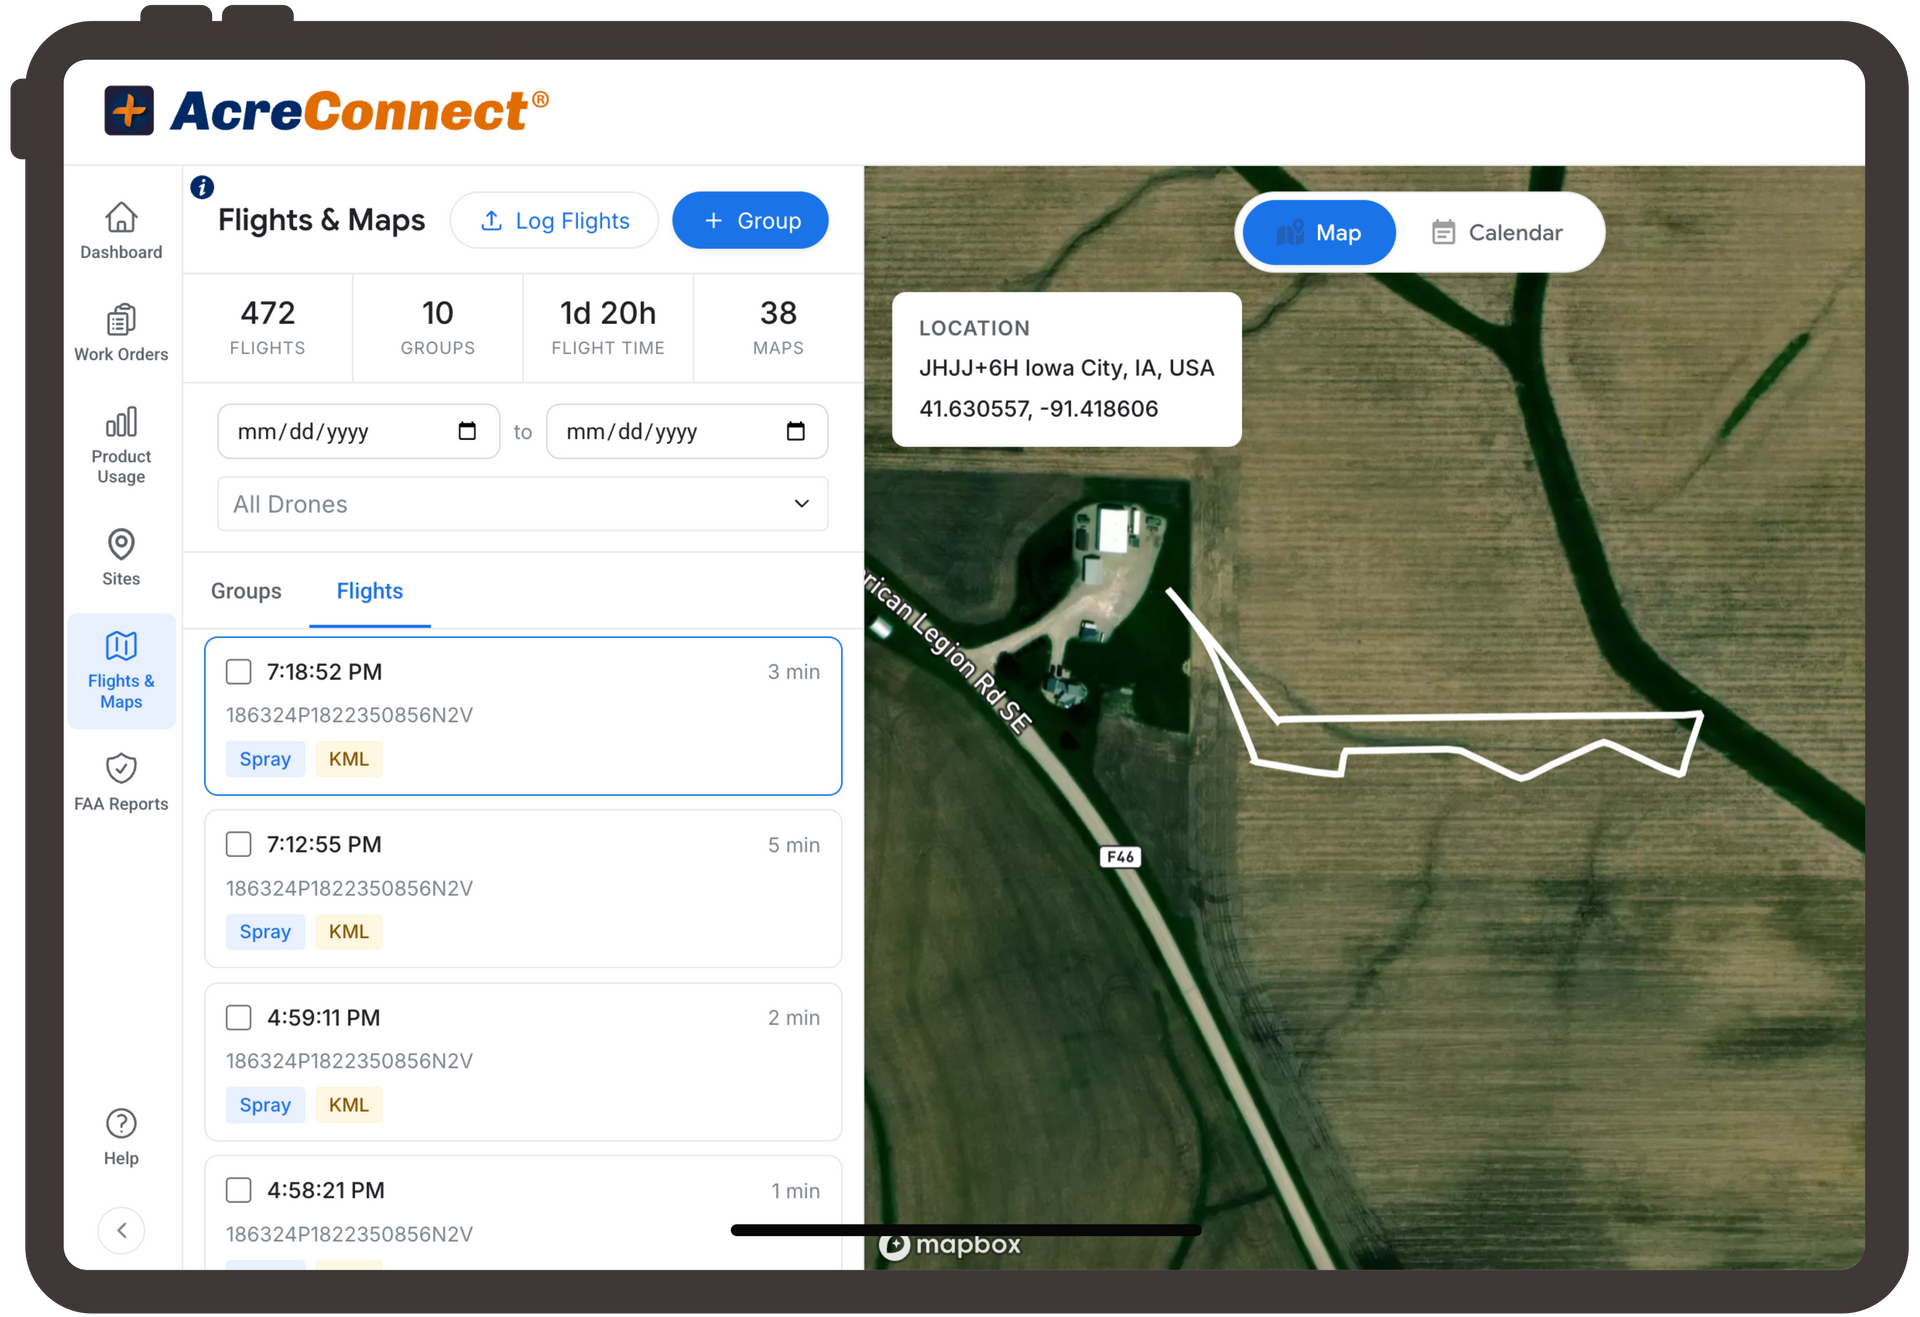Click the 38 Maps stat

coord(778,328)
